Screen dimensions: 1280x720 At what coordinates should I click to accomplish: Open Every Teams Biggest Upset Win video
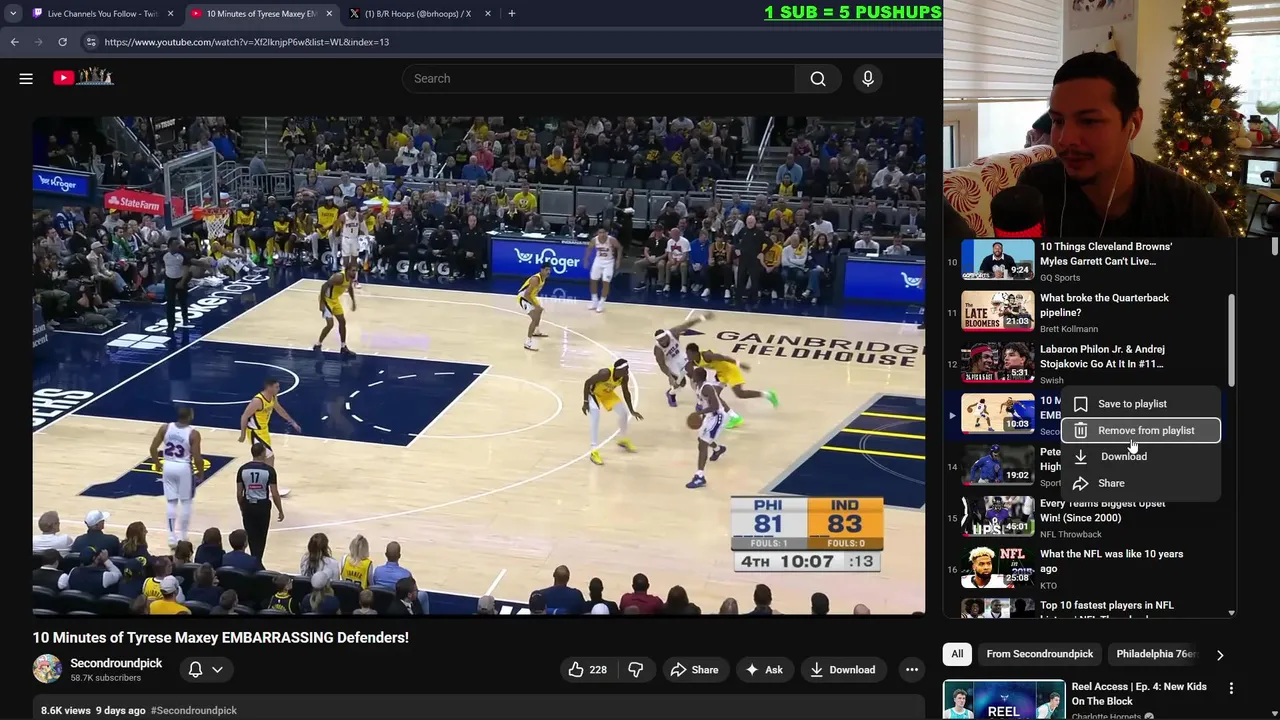click(x=1102, y=510)
